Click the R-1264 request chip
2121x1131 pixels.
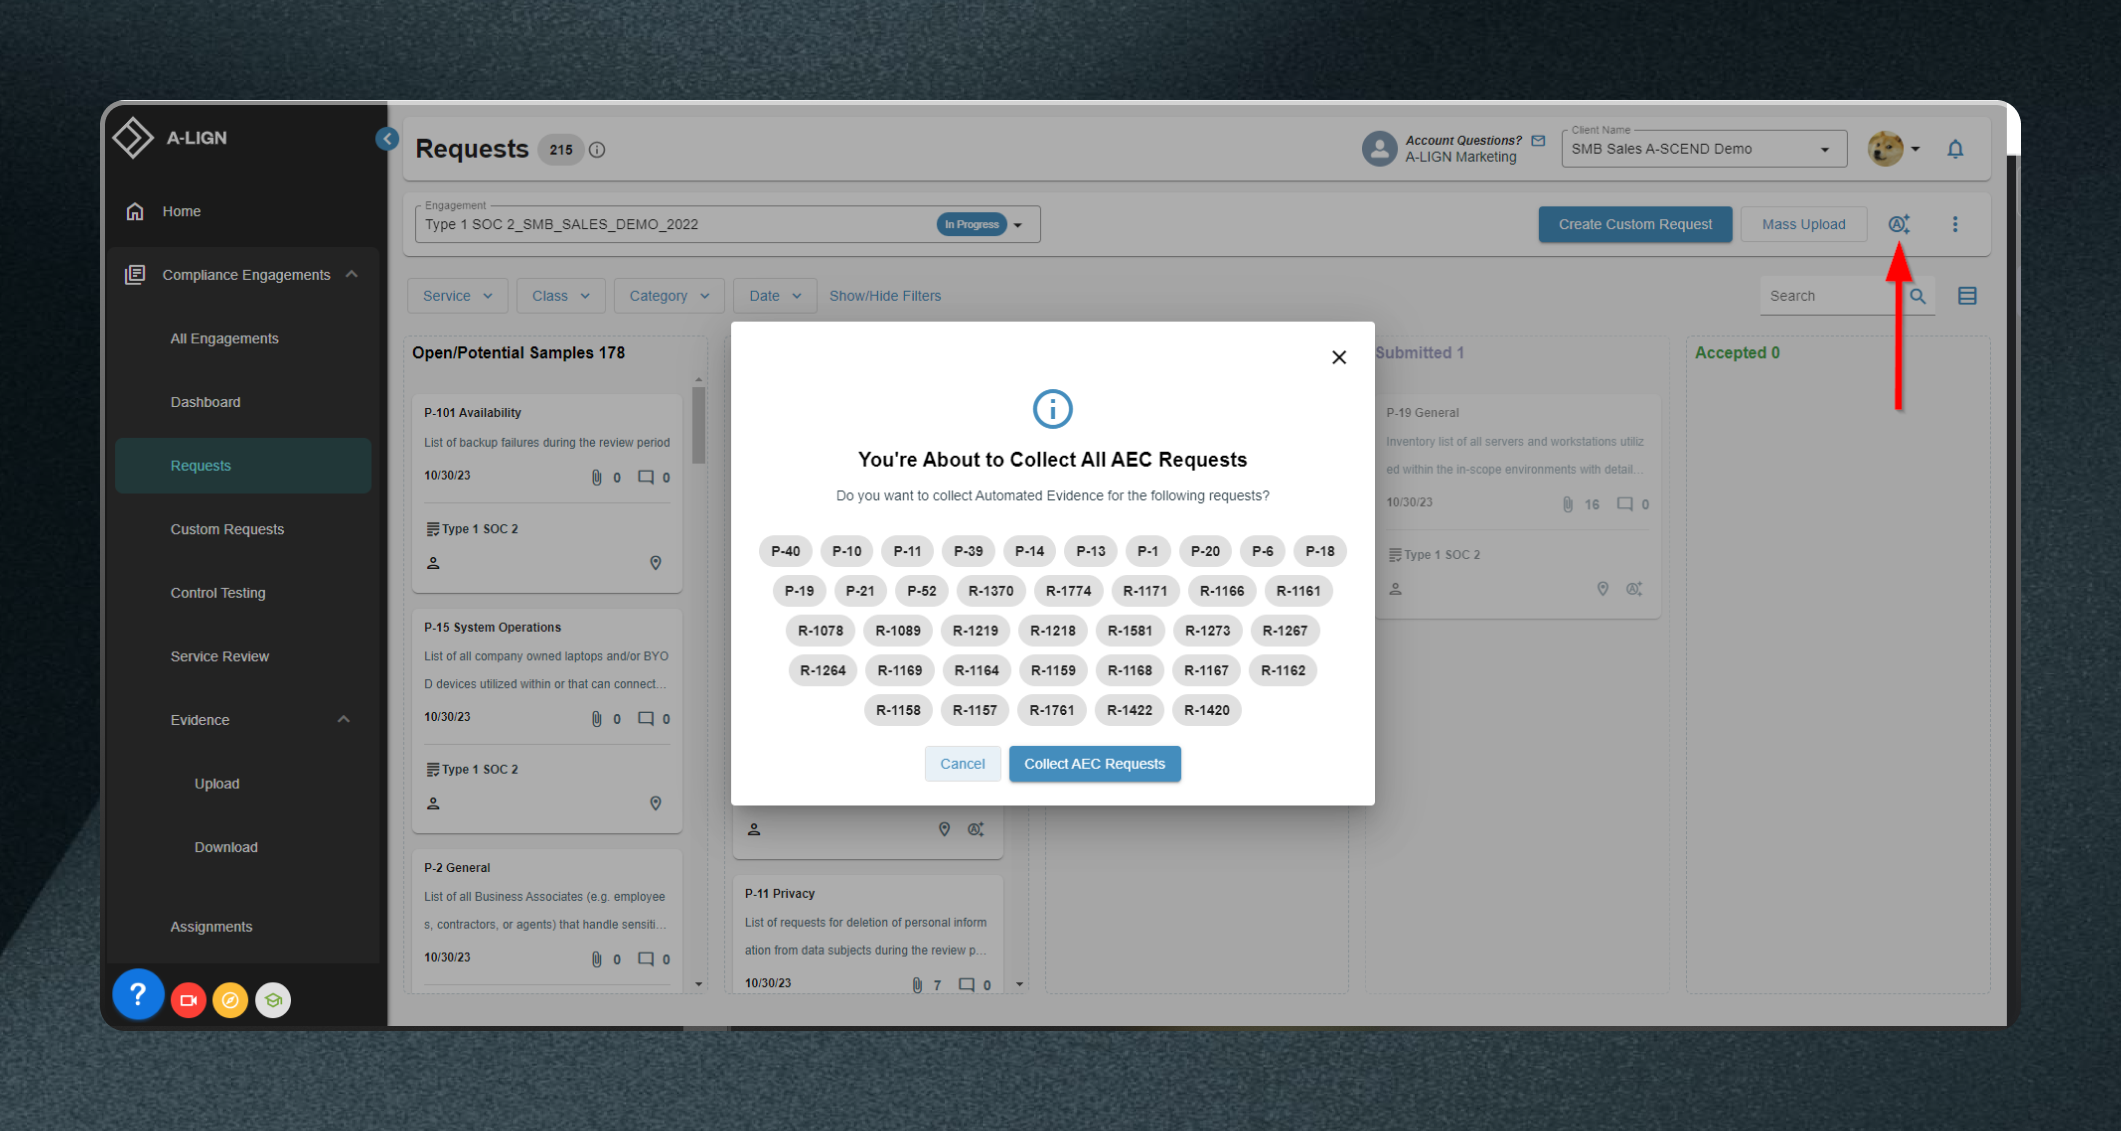[x=822, y=671]
